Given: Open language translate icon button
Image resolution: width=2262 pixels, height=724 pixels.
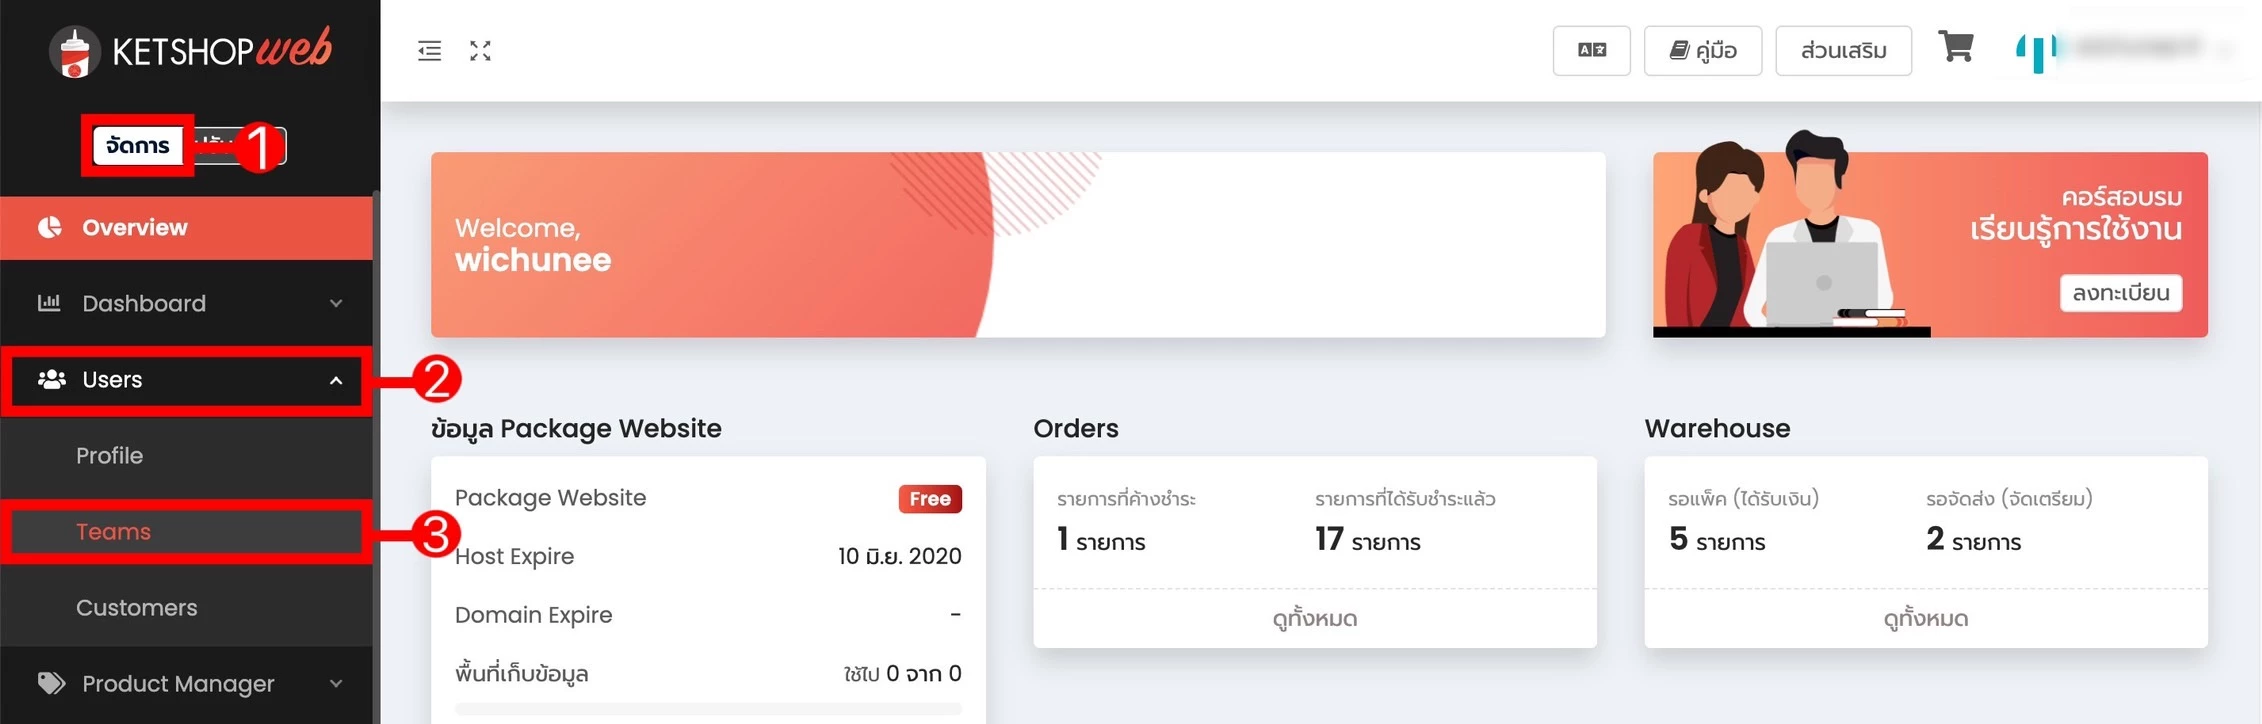Looking at the screenshot, I should [1591, 50].
